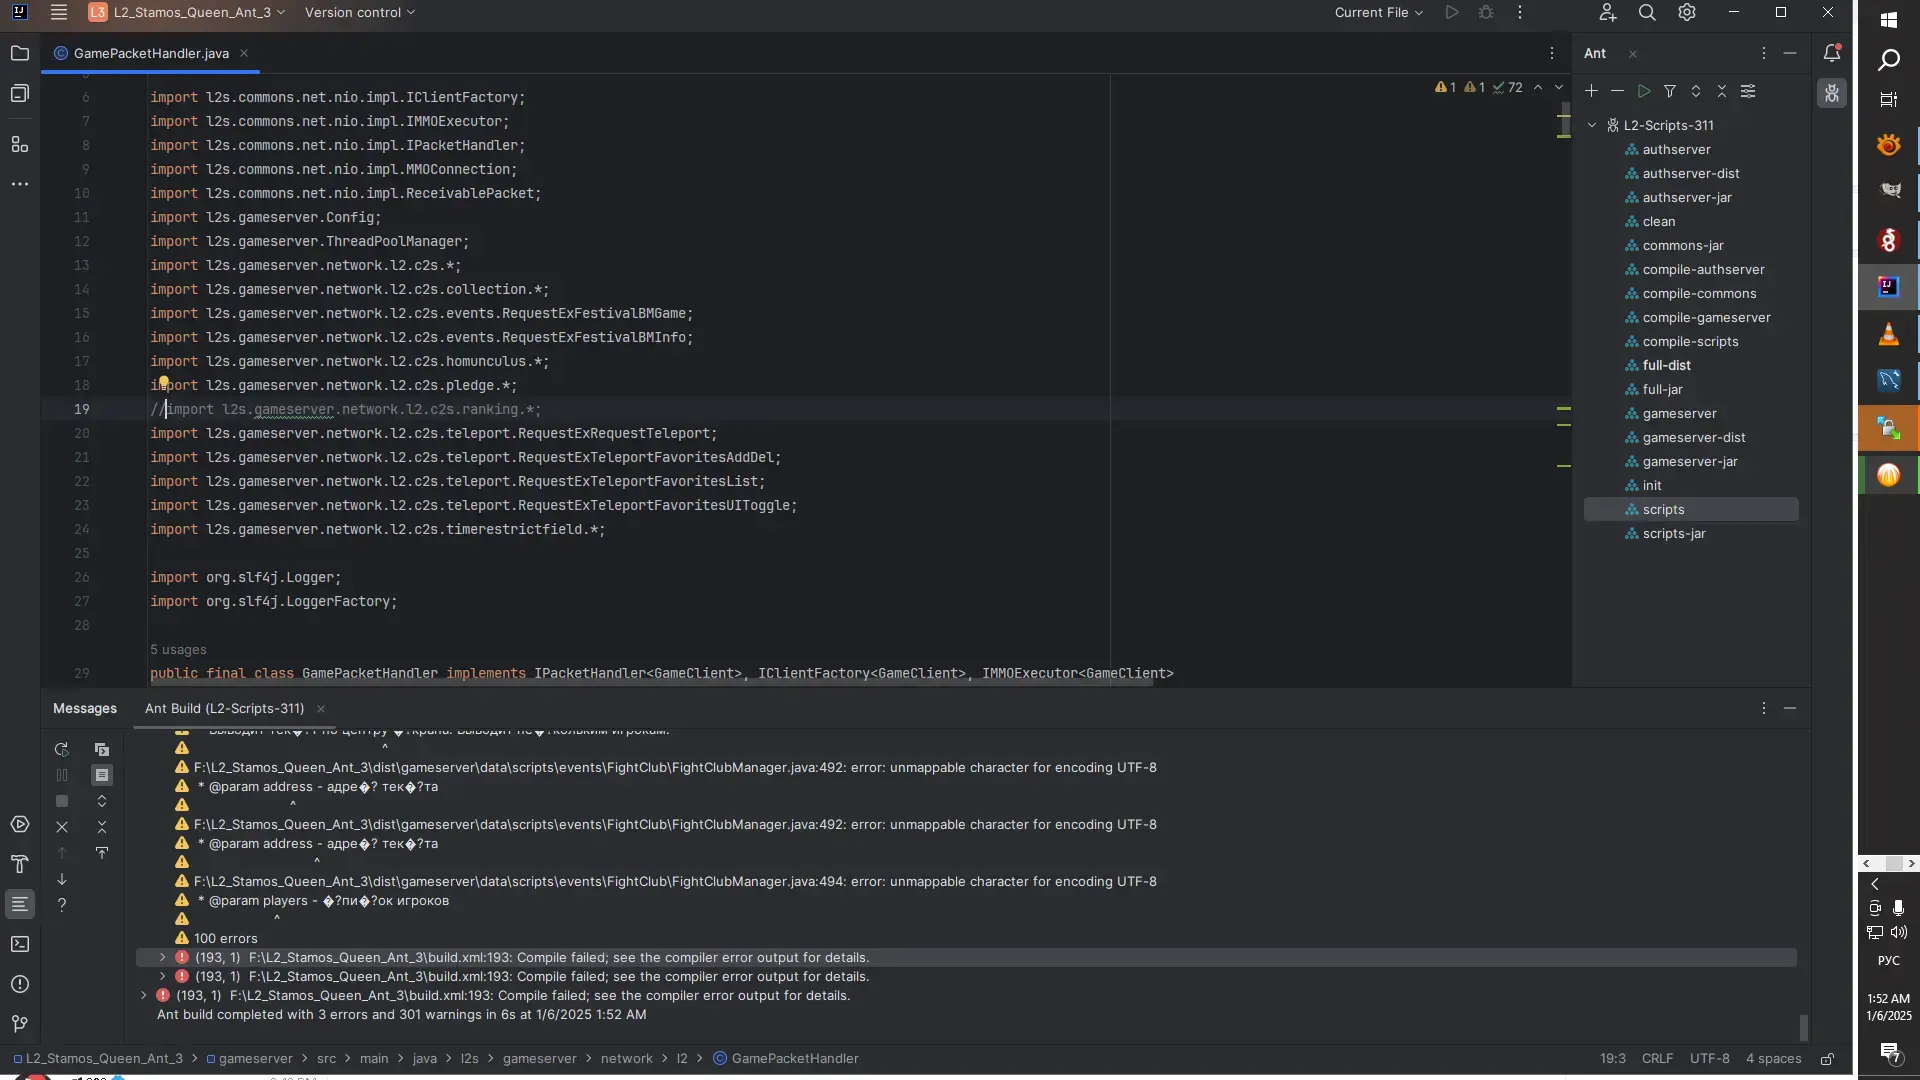
Task: Click the Run button in toolbar
Action: point(1452,12)
